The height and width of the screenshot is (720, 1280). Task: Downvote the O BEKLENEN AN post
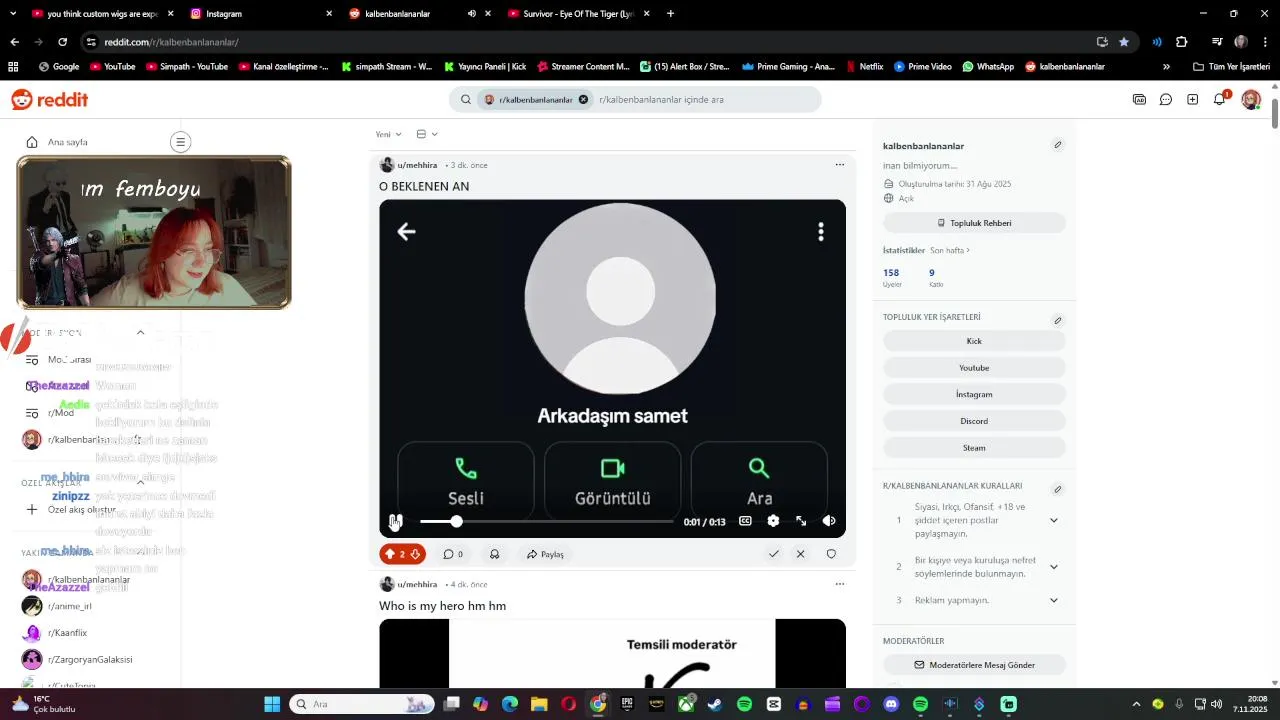pos(415,554)
